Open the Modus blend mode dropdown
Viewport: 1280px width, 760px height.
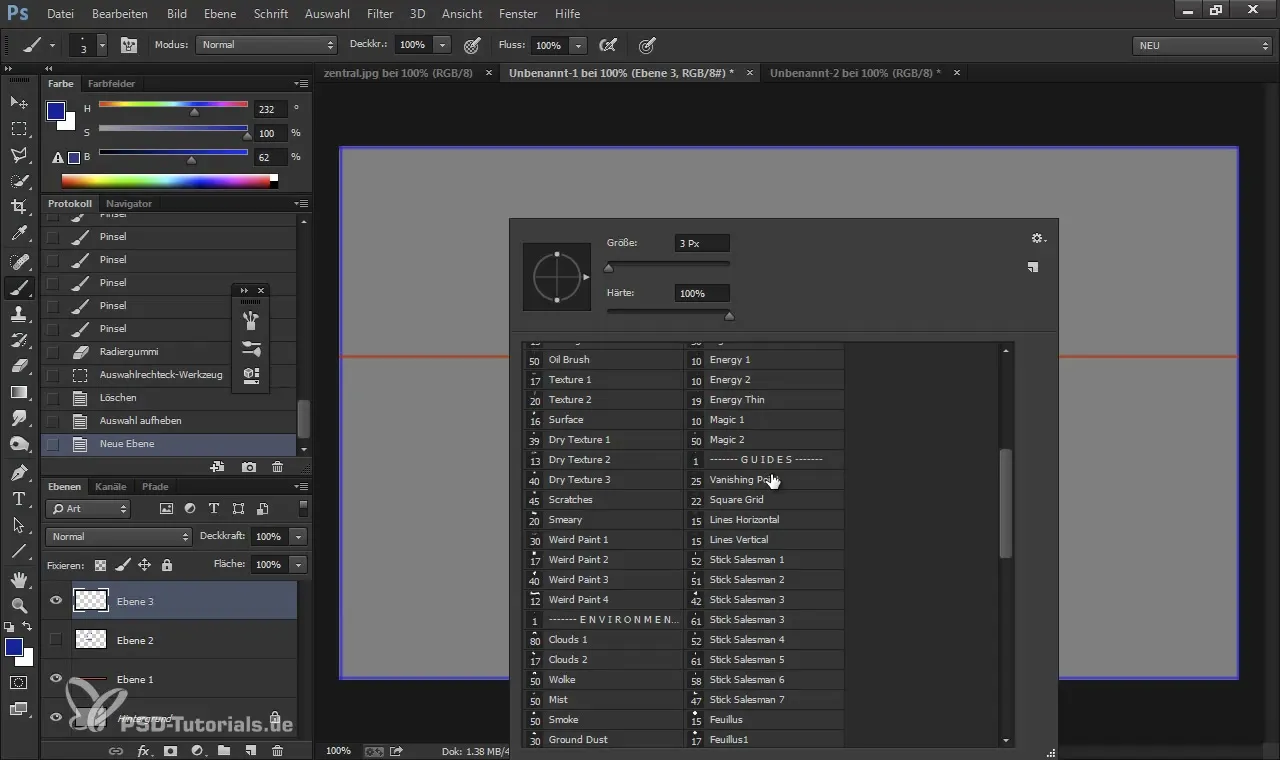point(266,45)
